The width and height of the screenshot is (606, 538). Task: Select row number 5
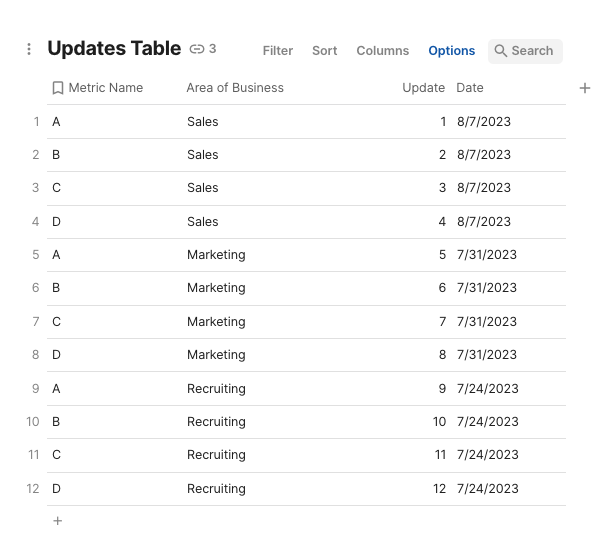(x=36, y=255)
